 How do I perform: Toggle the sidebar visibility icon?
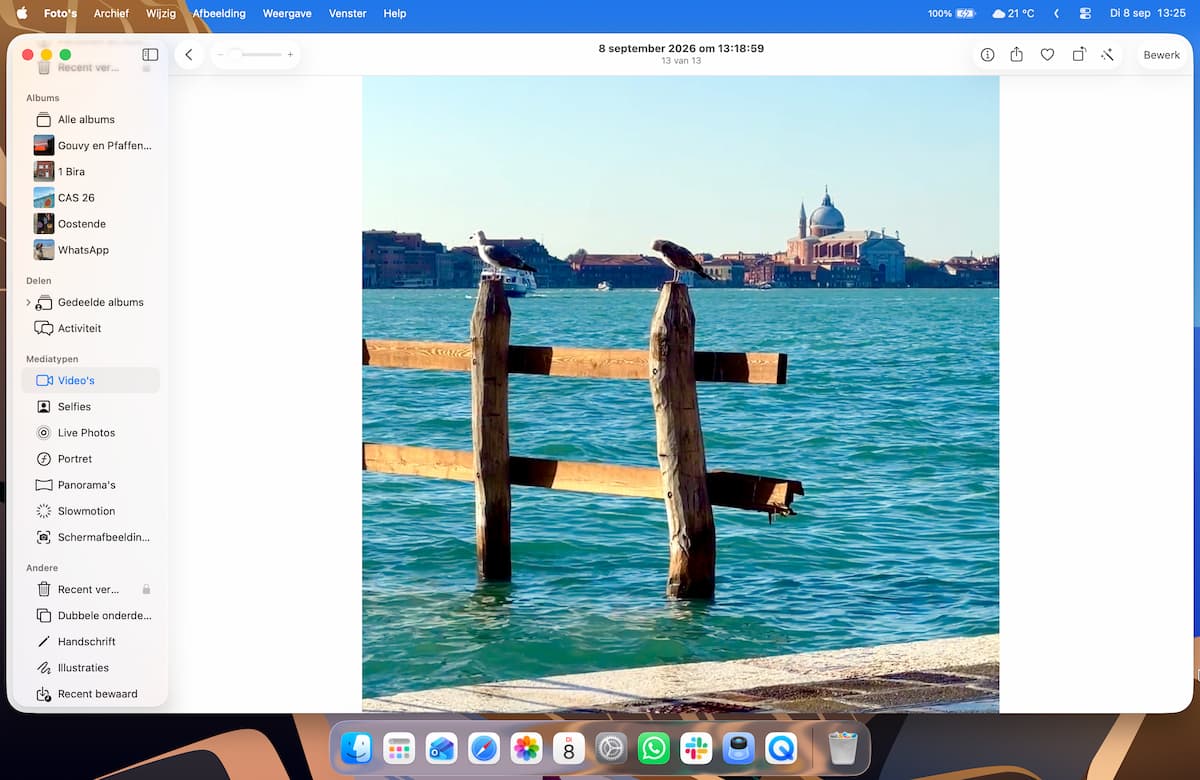coord(150,55)
